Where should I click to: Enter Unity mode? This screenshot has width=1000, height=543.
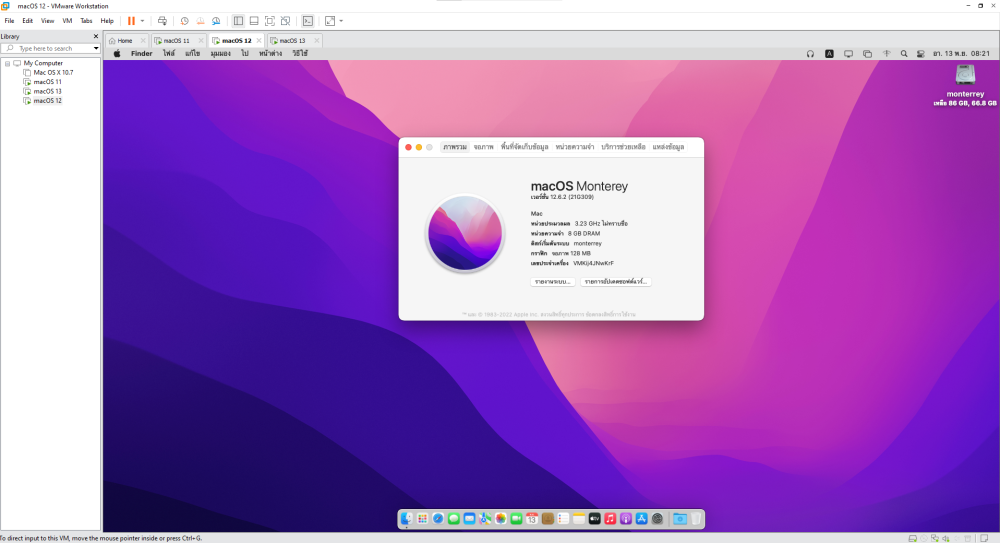pyautogui.click(x=286, y=21)
